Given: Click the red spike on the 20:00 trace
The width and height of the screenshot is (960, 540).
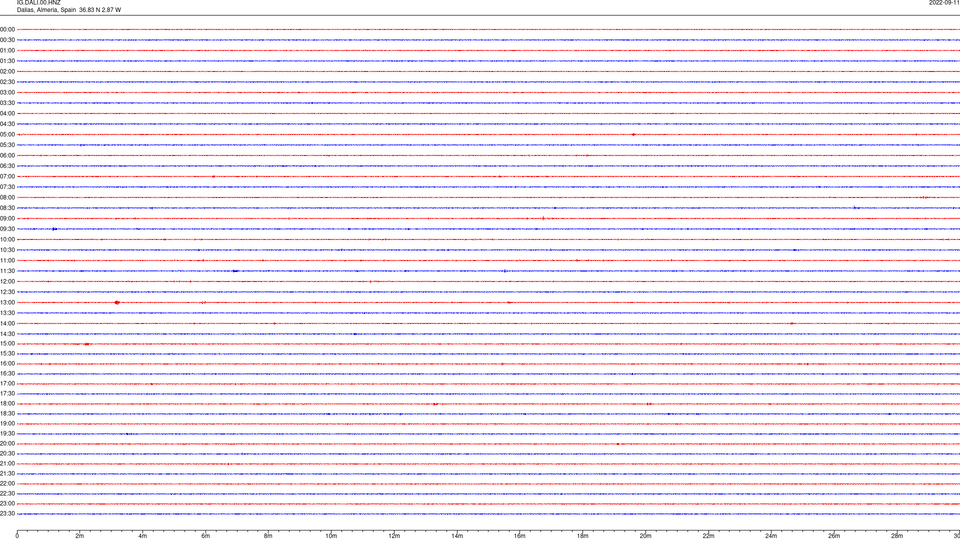Looking at the screenshot, I should click(x=618, y=444).
